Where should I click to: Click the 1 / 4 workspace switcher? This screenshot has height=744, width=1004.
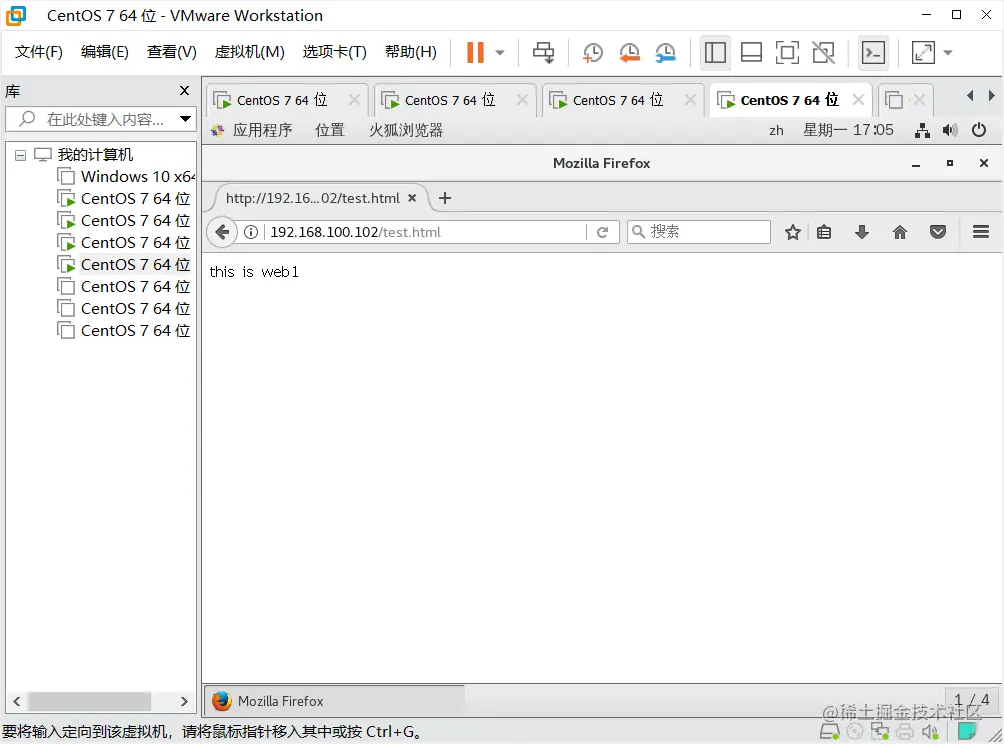pyautogui.click(x=971, y=700)
